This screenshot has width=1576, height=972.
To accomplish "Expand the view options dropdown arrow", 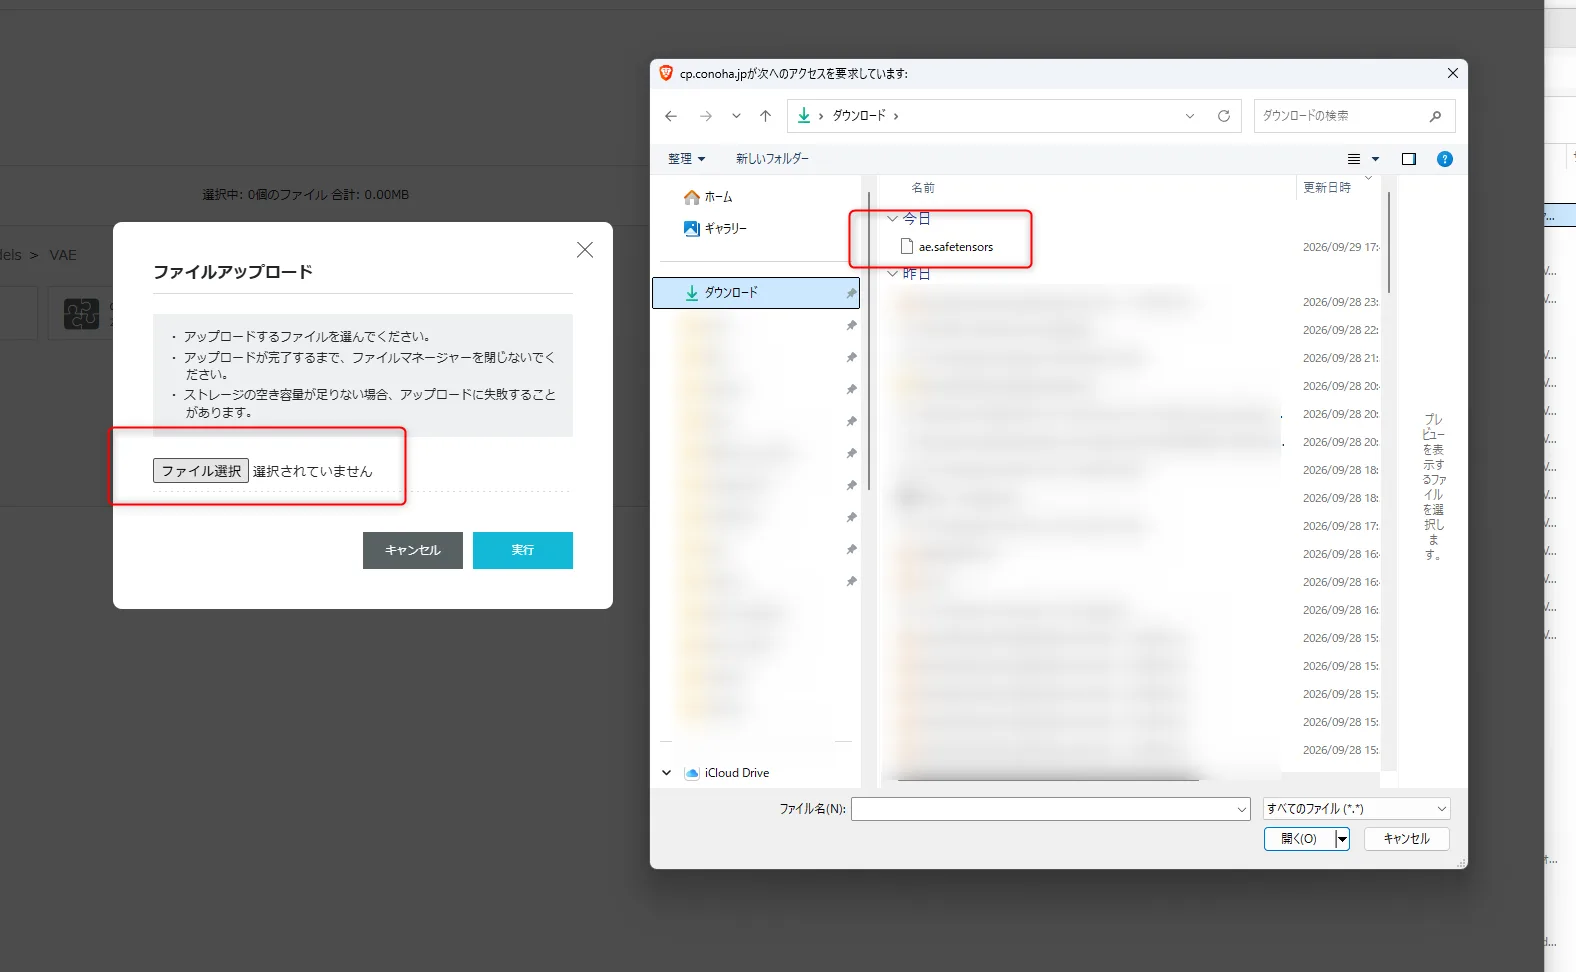I will (x=1375, y=159).
